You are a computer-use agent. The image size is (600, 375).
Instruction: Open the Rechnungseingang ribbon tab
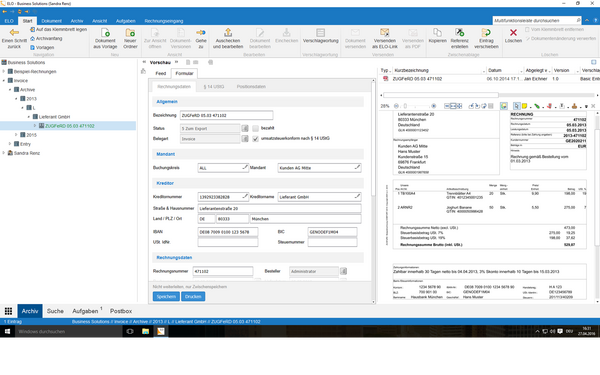[x=164, y=21]
